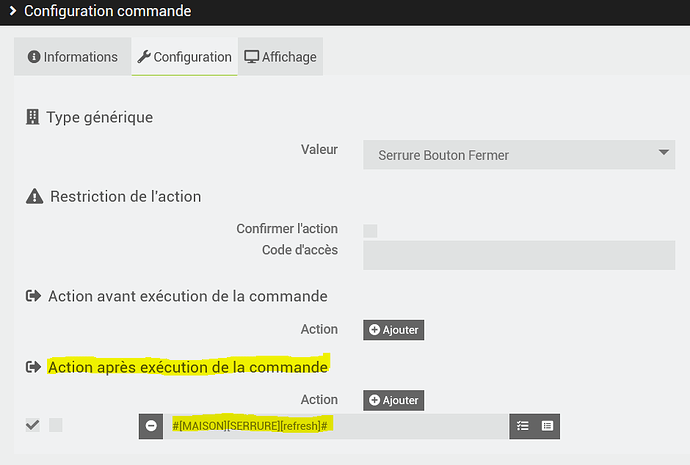The width and height of the screenshot is (690, 465).
Task: Tick the Confirmer l'action checkbox
Action: (x=370, y=231)
